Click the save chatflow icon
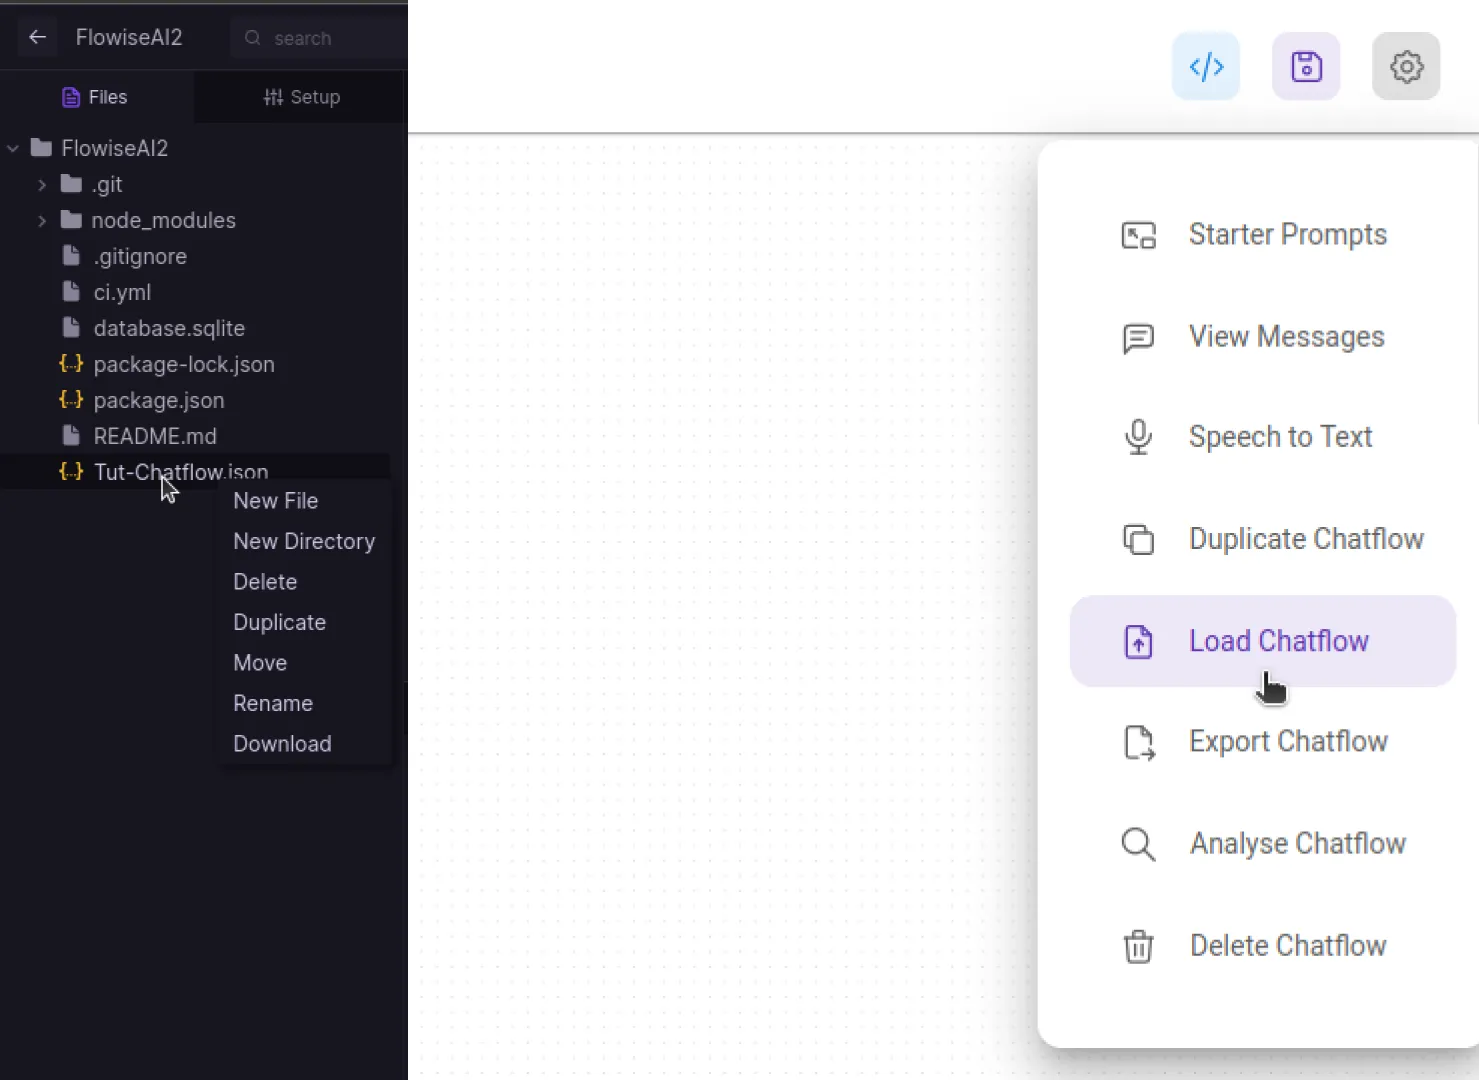1479x1080 pixels. coord(1305,66)
